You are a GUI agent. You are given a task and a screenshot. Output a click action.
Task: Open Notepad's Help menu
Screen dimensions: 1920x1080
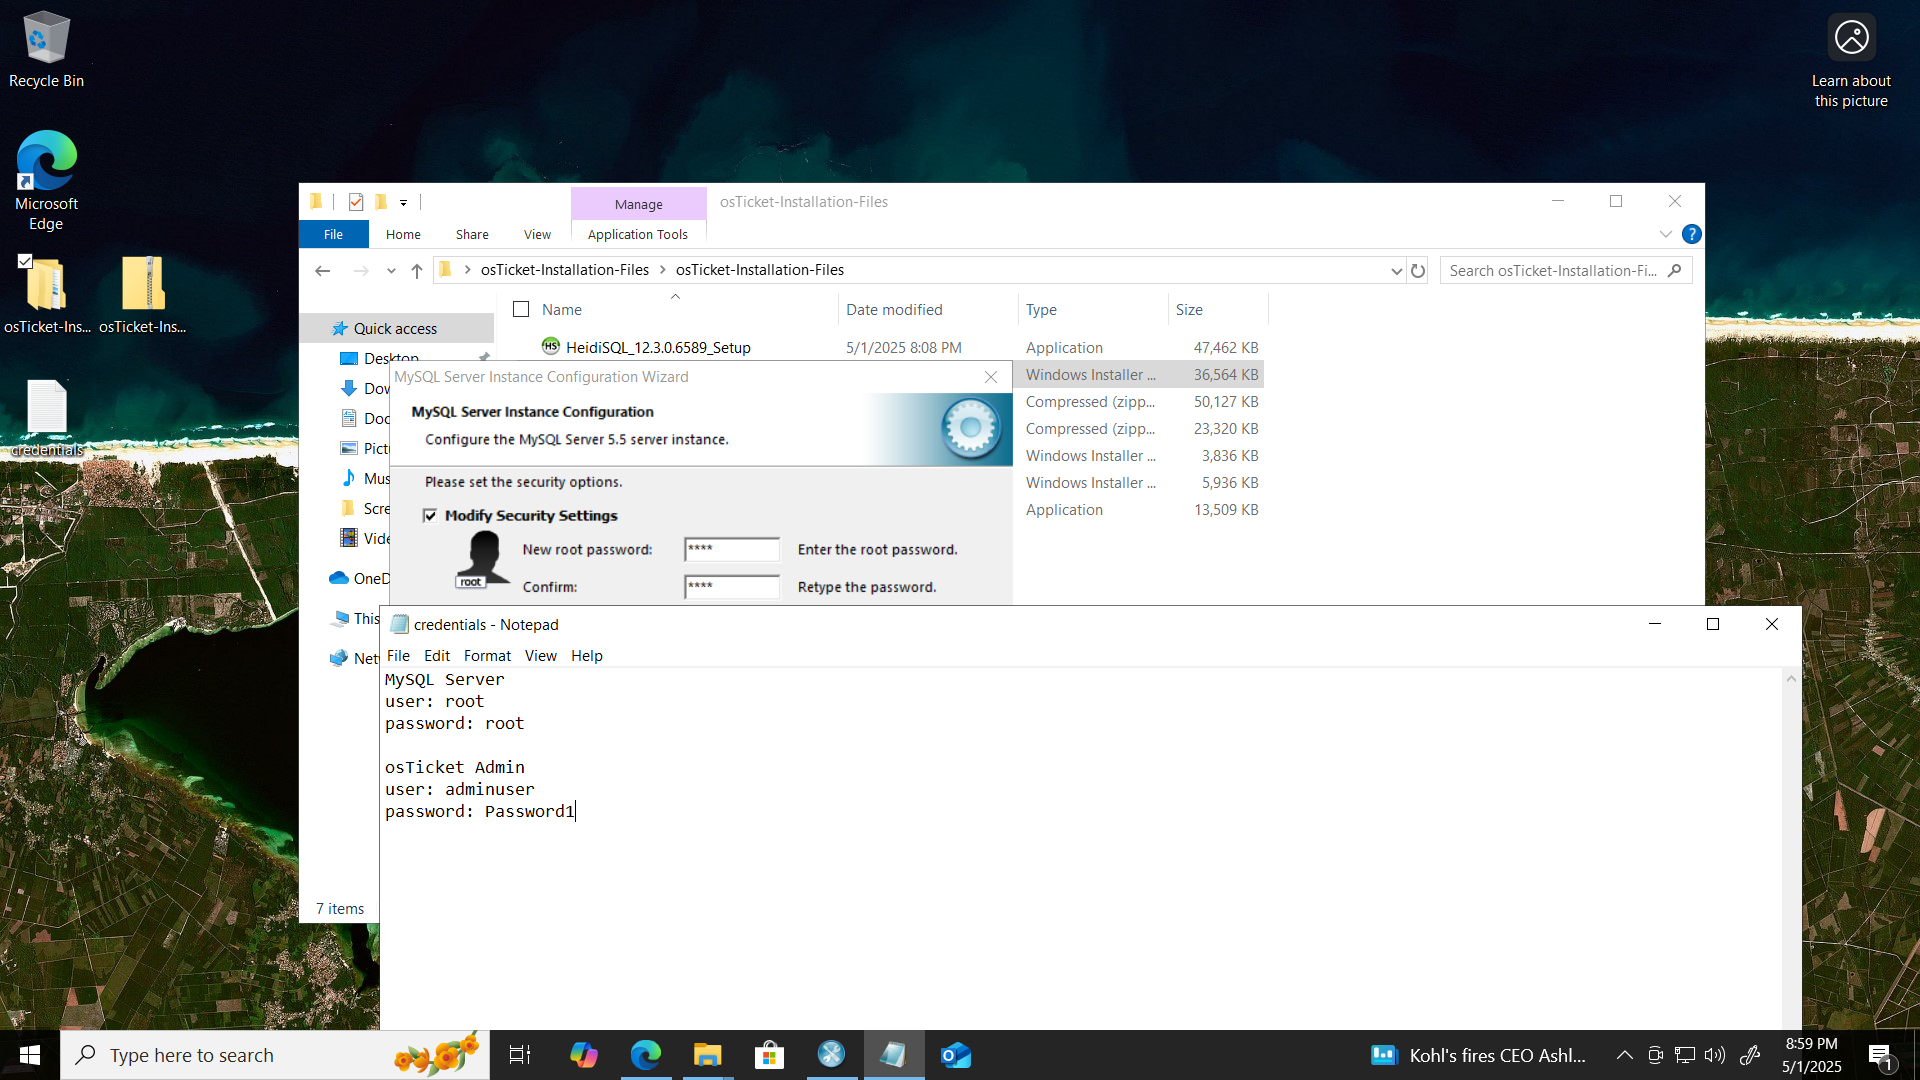coord(587,655)
